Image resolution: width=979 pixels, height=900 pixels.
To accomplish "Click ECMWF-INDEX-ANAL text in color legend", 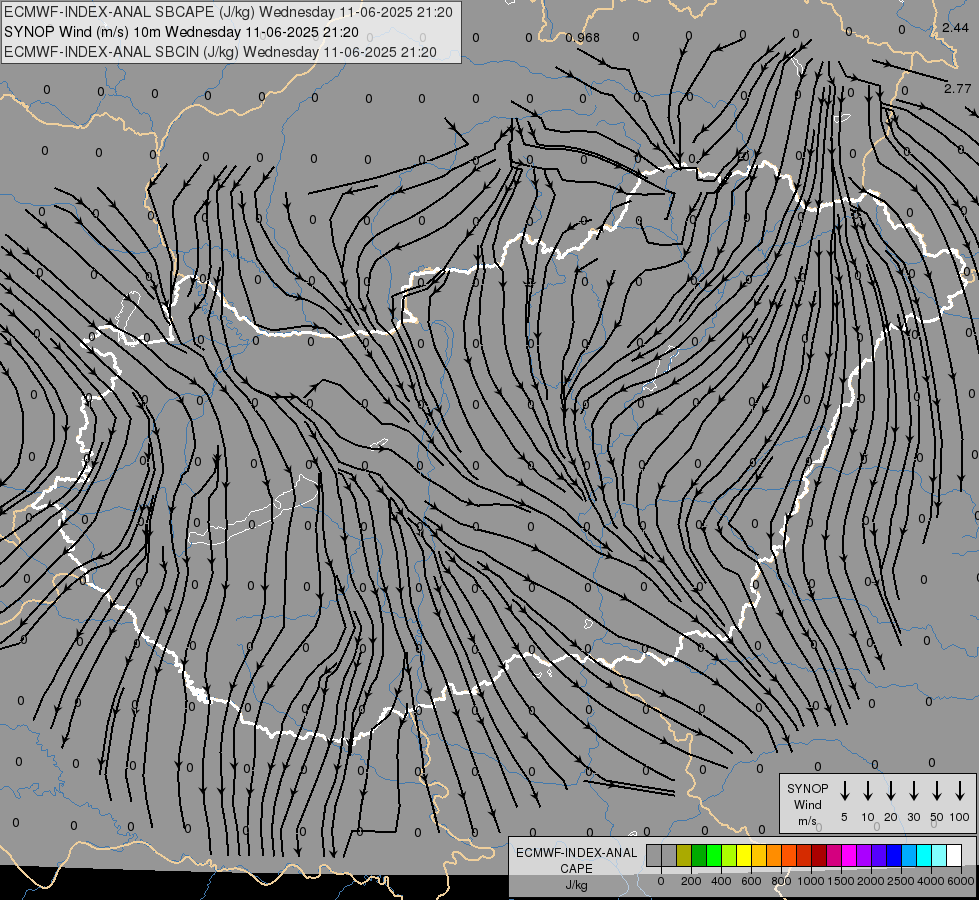I will [576, 853].
